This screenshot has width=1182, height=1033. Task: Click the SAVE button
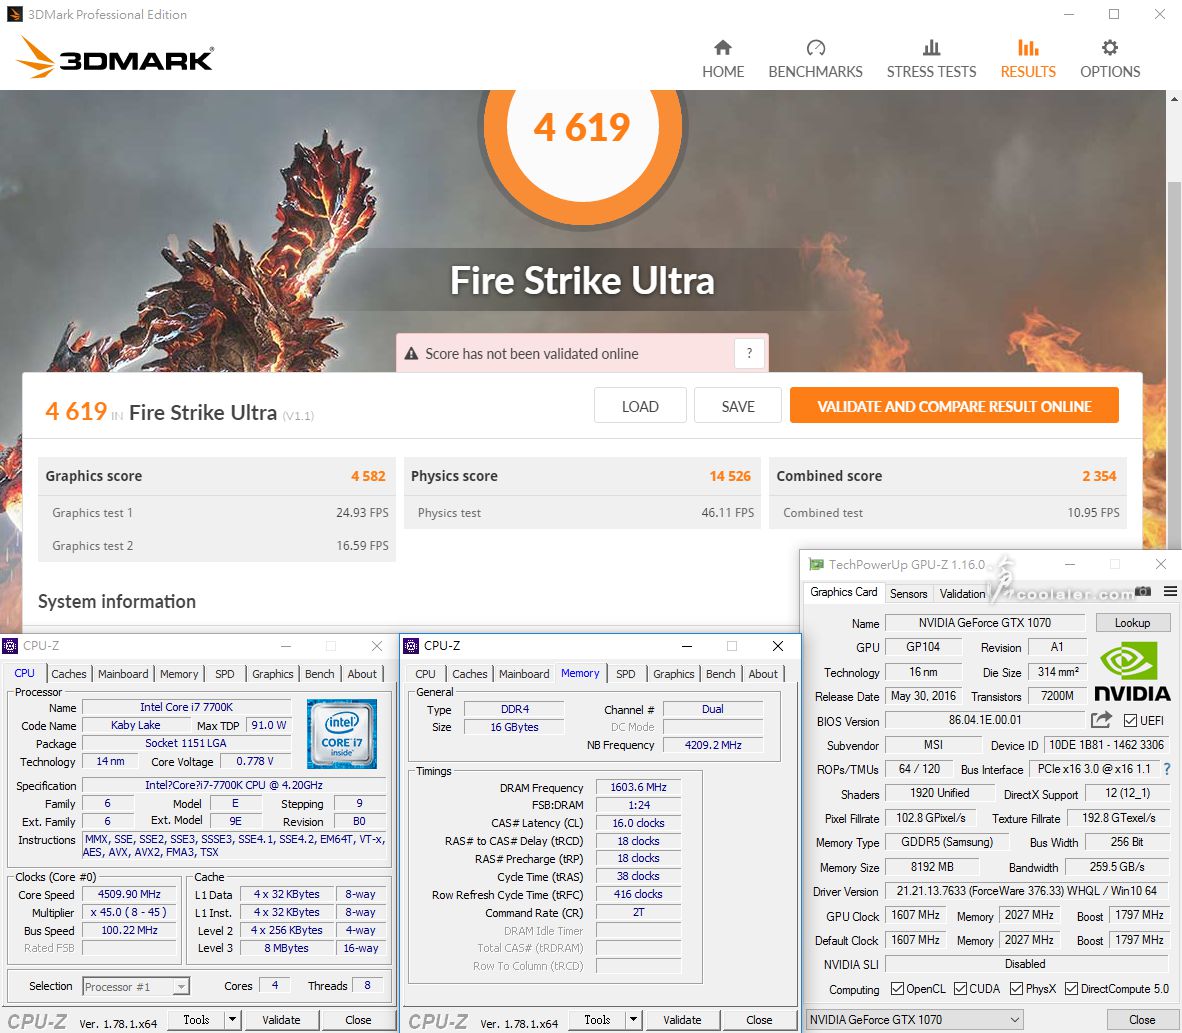click(x=737, y=406)
